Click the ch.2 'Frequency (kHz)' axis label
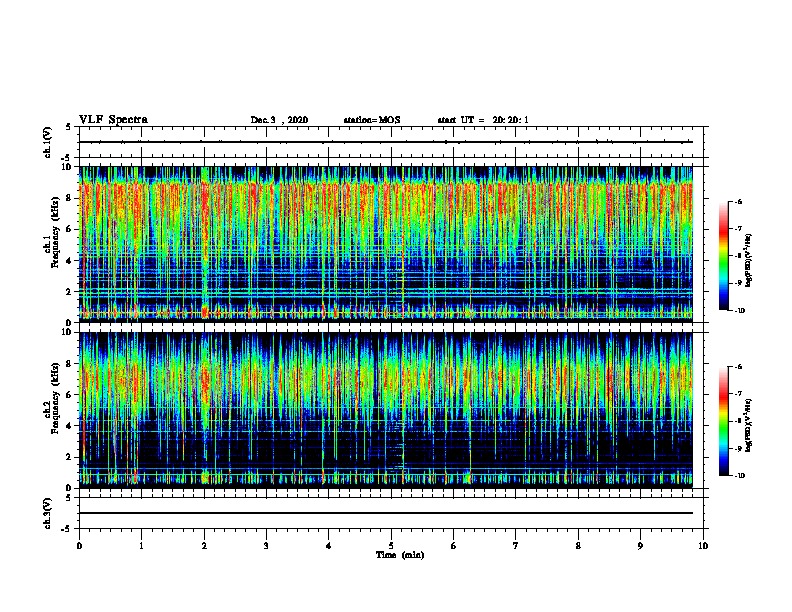 click(56, 398)
